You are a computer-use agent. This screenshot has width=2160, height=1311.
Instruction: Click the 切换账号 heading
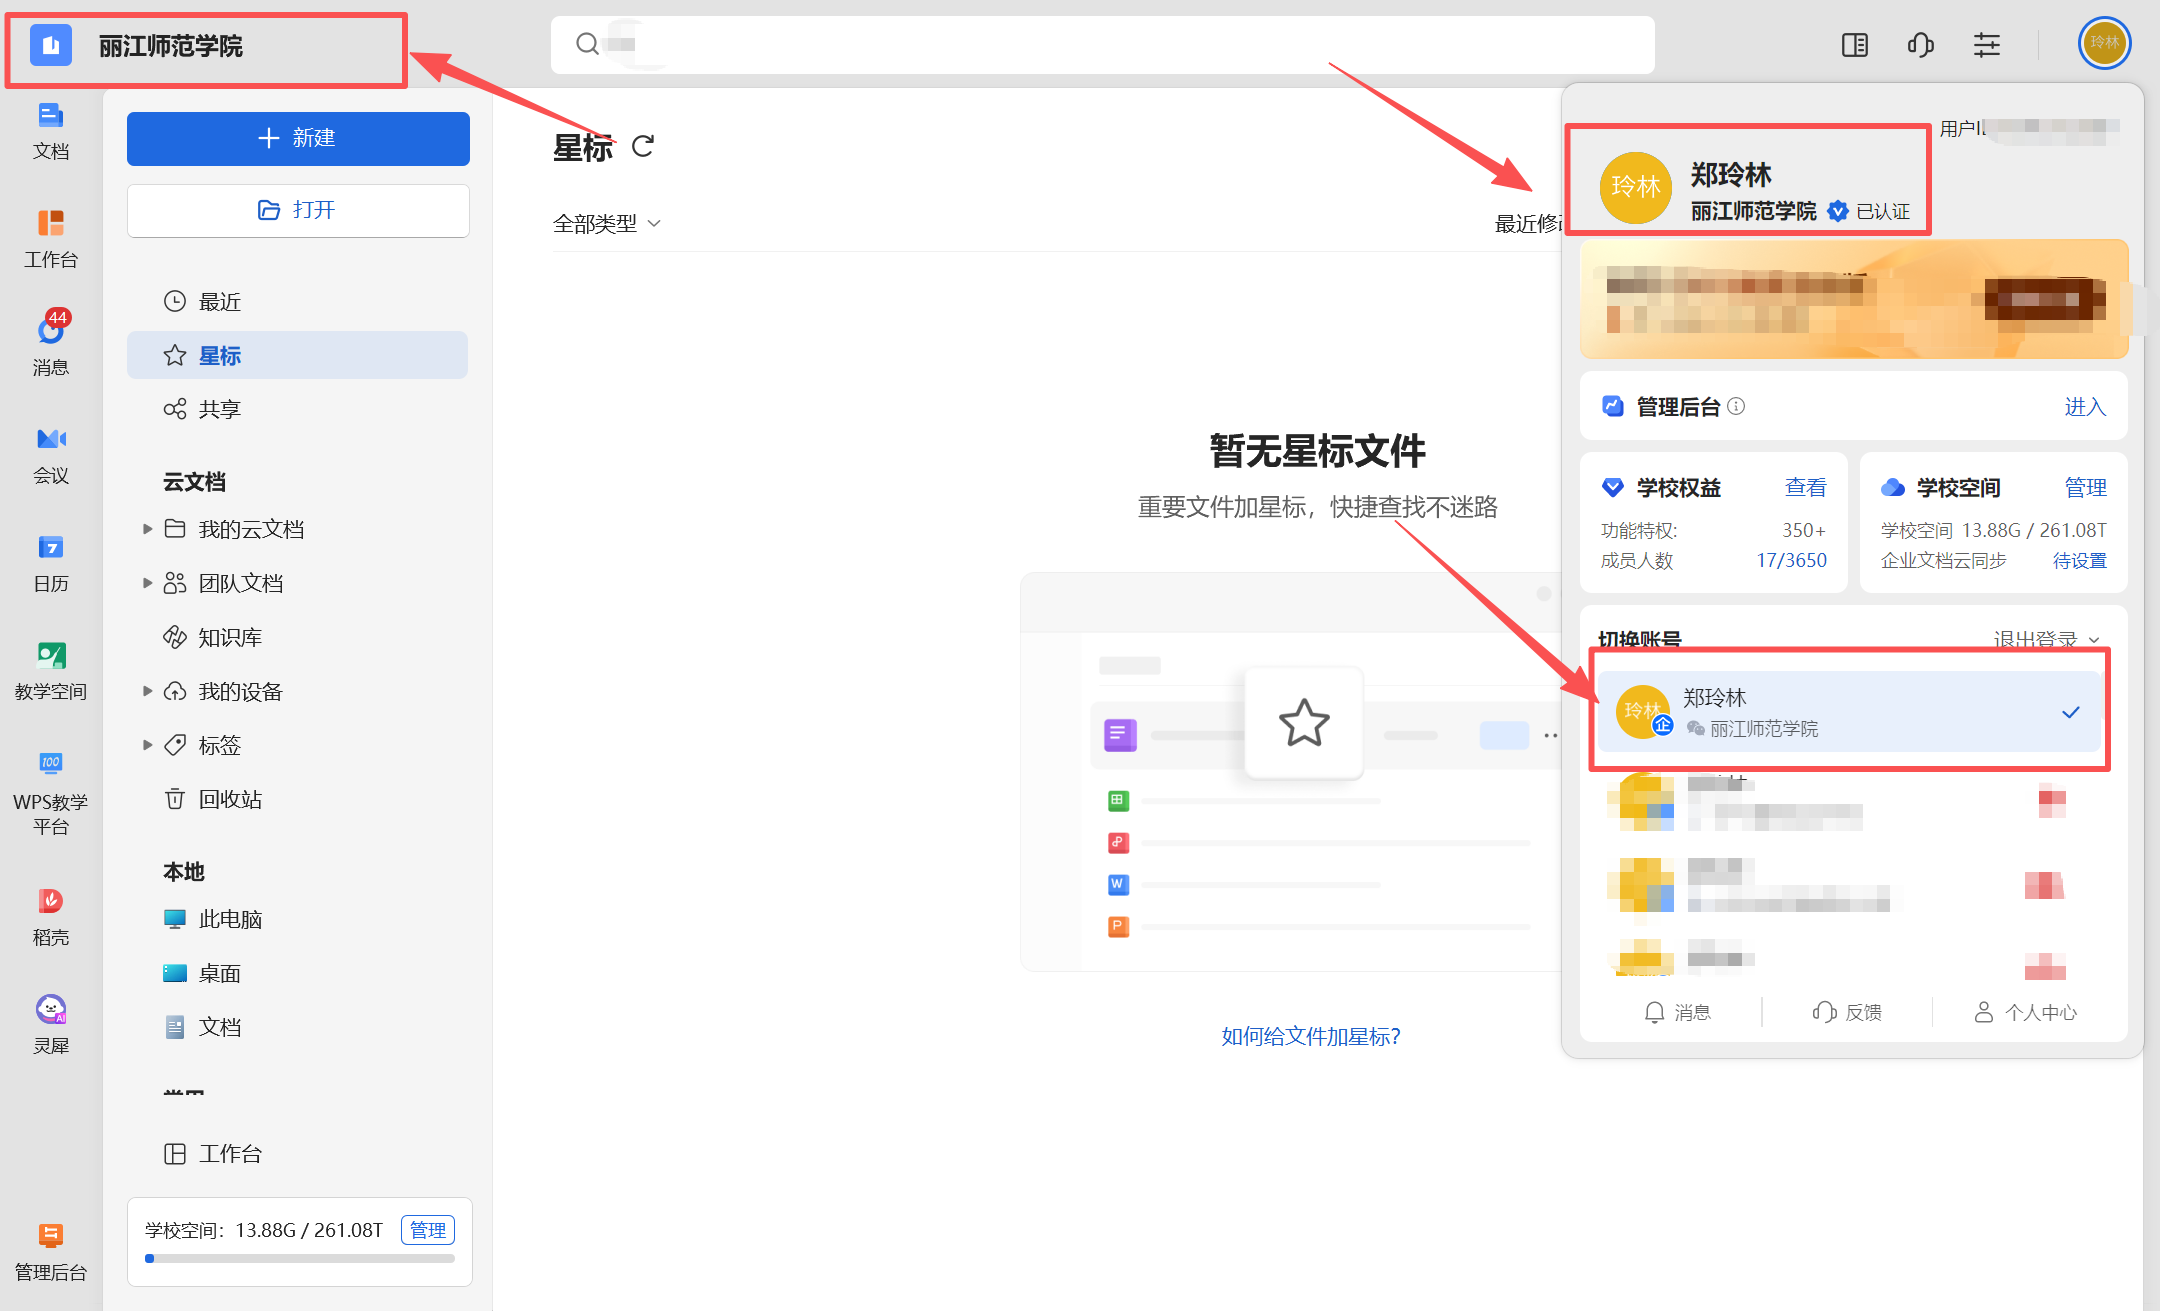[1639, 639]
